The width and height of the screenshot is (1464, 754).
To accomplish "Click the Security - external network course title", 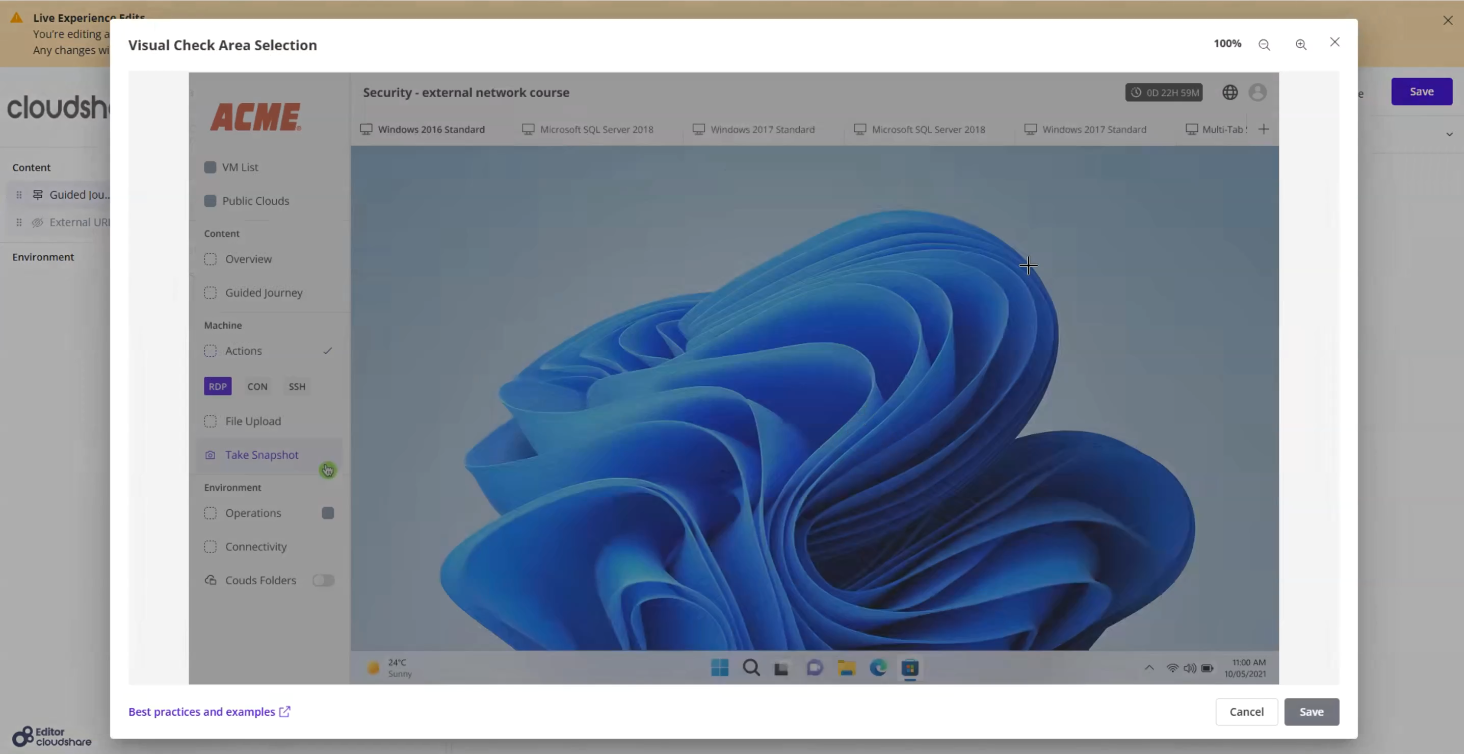I will tap(466, 92).
